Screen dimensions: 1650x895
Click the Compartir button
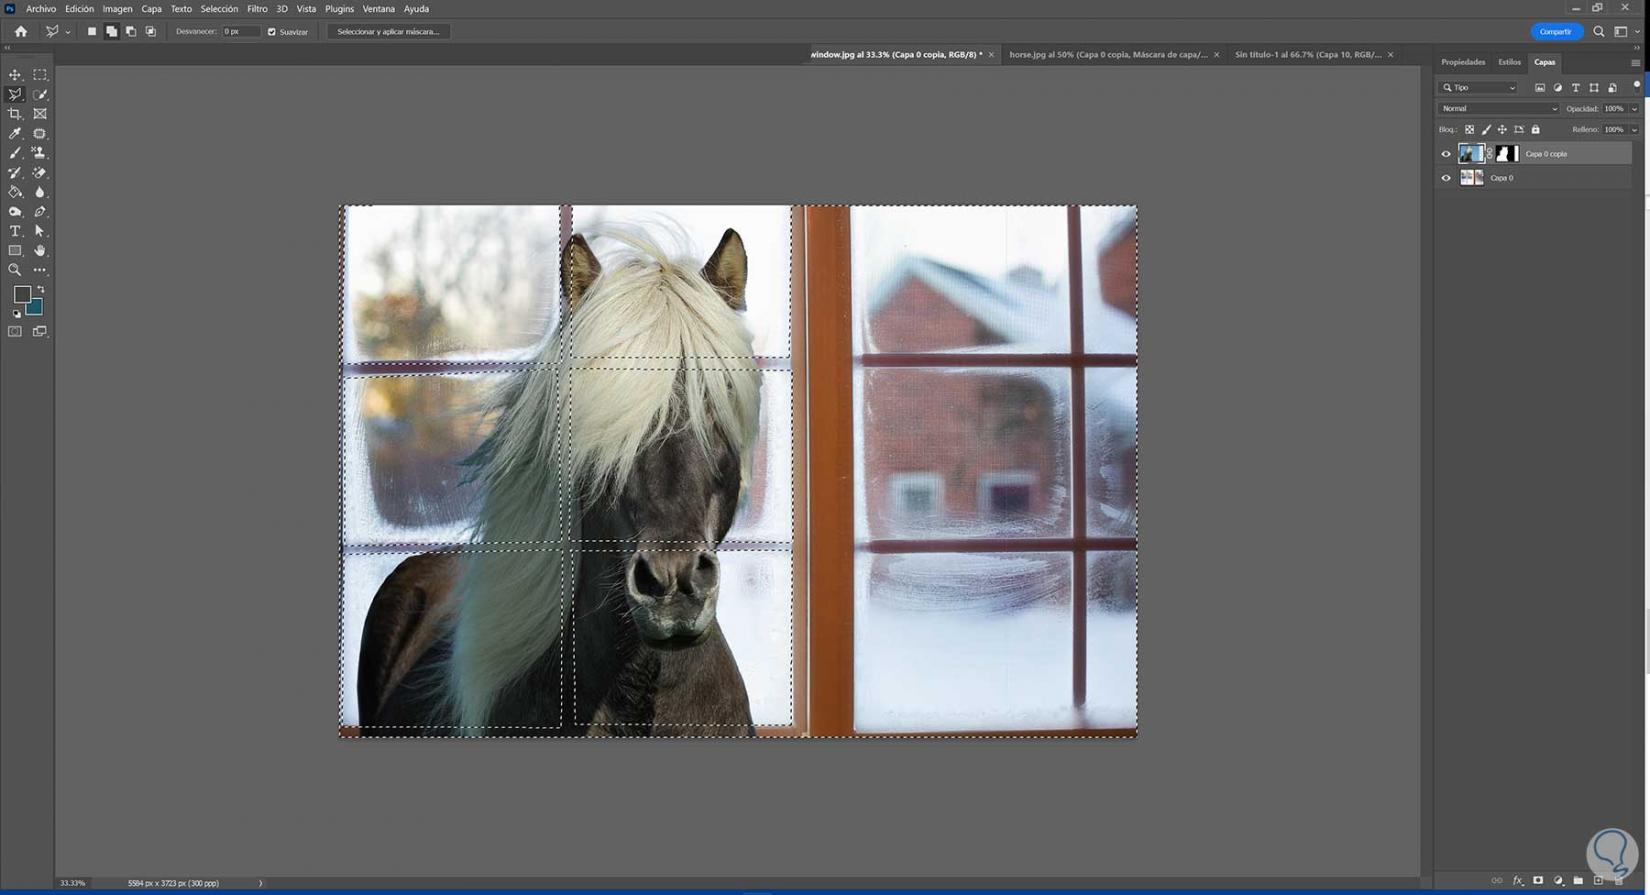pos(1556,32)
